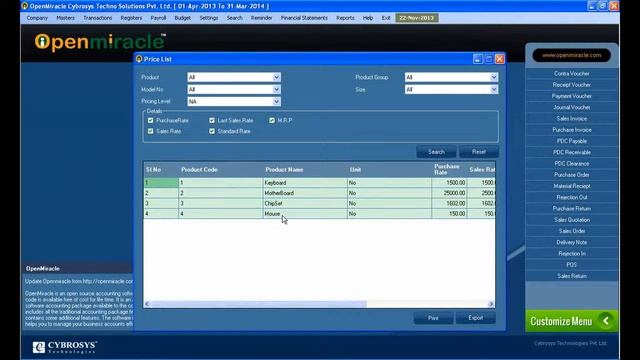Open Purchase Invoice from the sidebar
The width and height of the screenshot is (640, 360).
(x=571, y=130)
